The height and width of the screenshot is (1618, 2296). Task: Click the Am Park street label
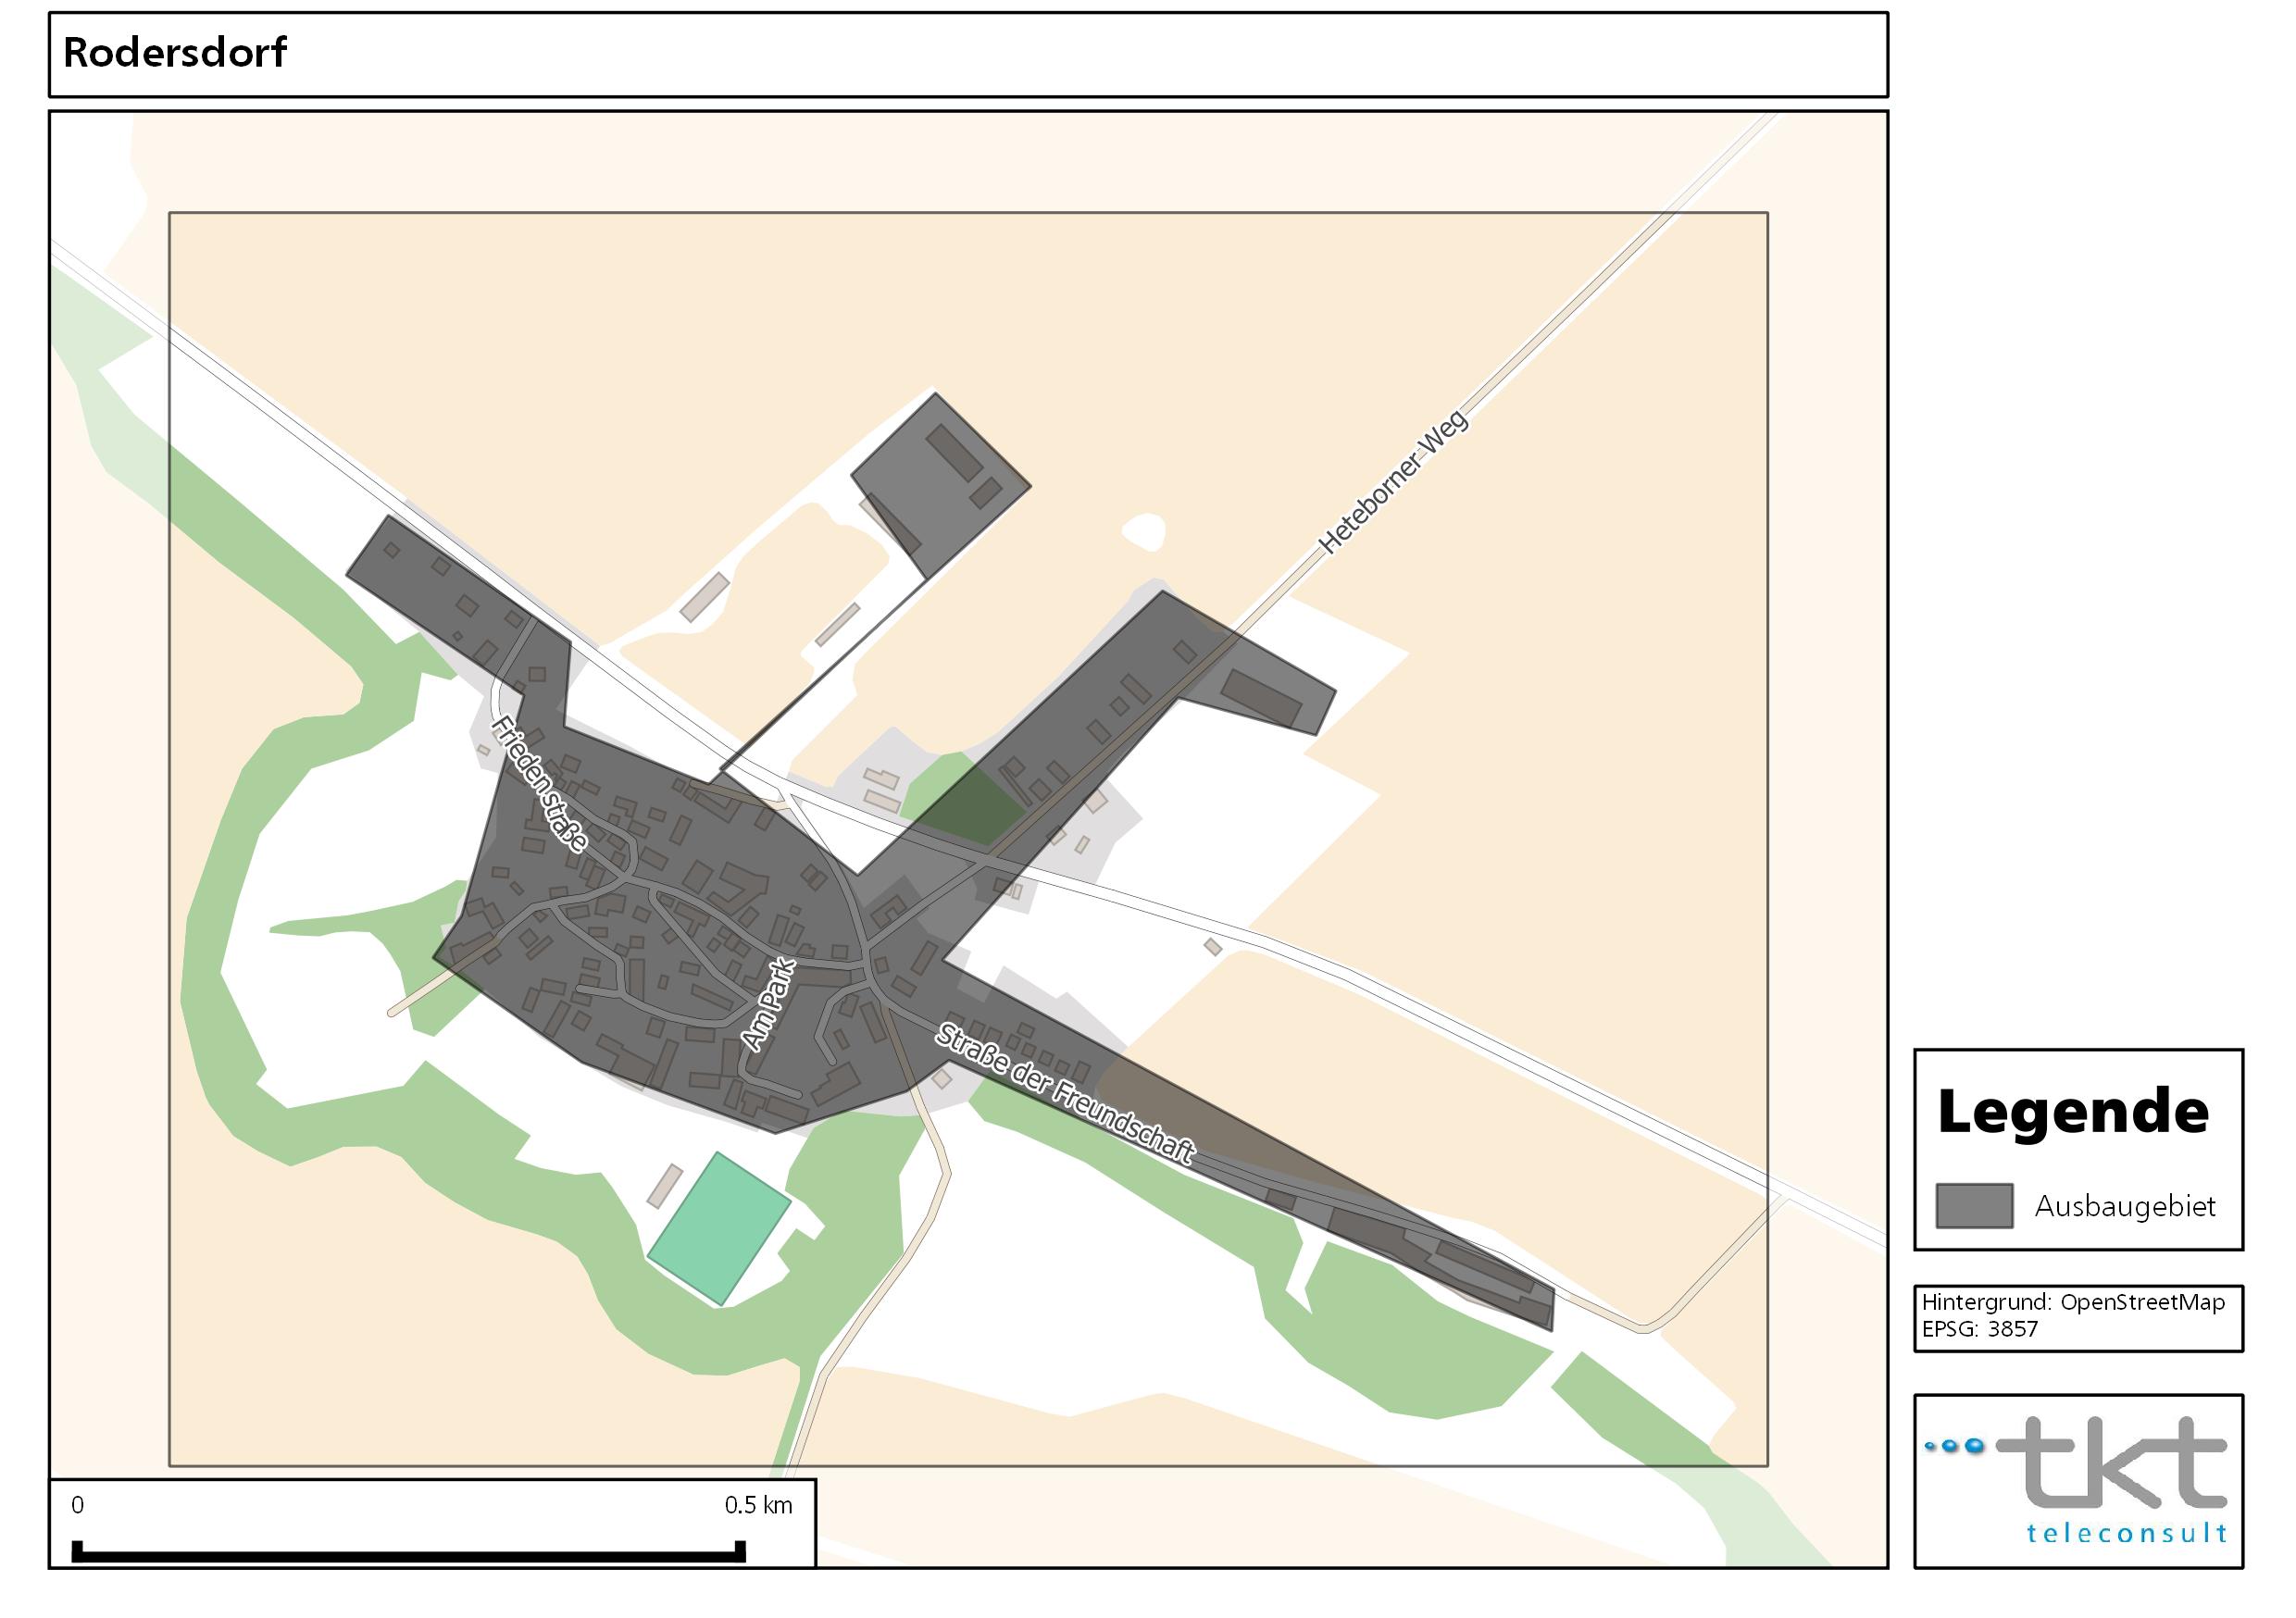coord(768,1004)
